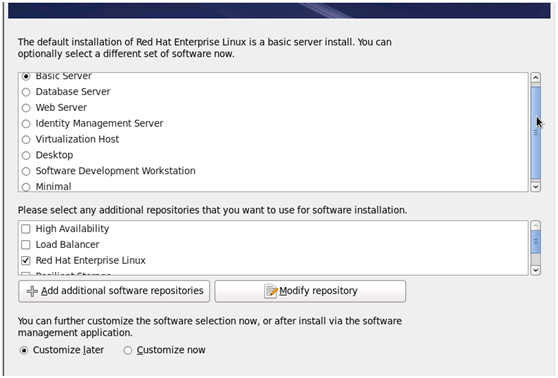Select the Desktop installation option
Screen dimensions: 558x378
(26, 156)
